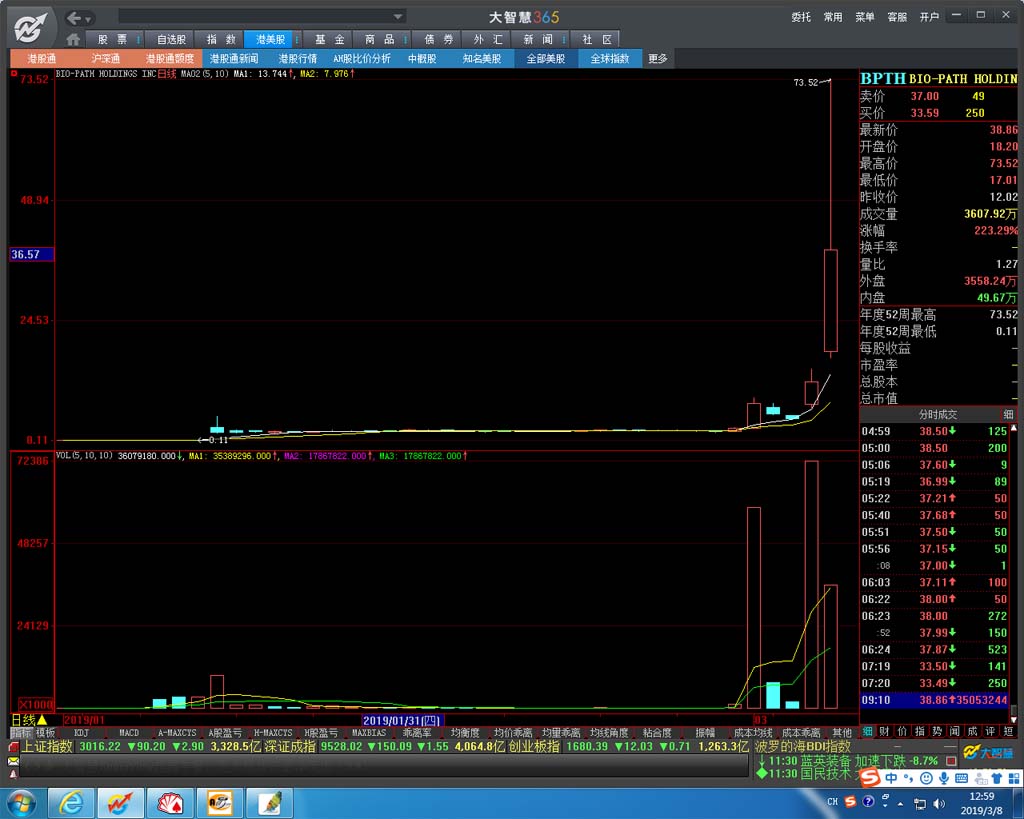Screen dimensions: 1024x819
Task: Open the 社区 main tab
Action: pos(596,39)
